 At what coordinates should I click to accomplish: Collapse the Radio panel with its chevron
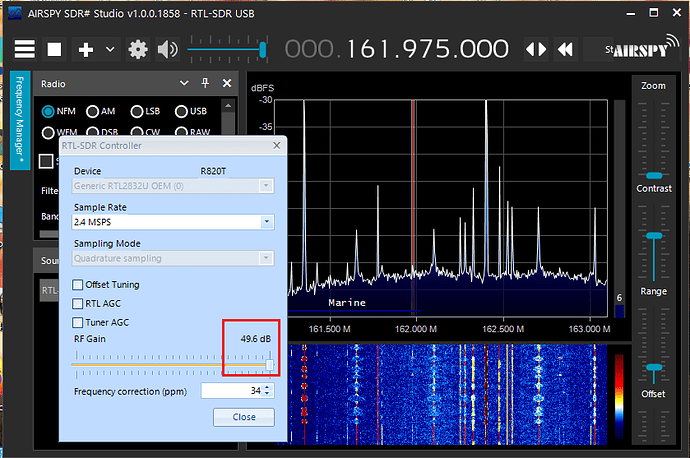184,83
